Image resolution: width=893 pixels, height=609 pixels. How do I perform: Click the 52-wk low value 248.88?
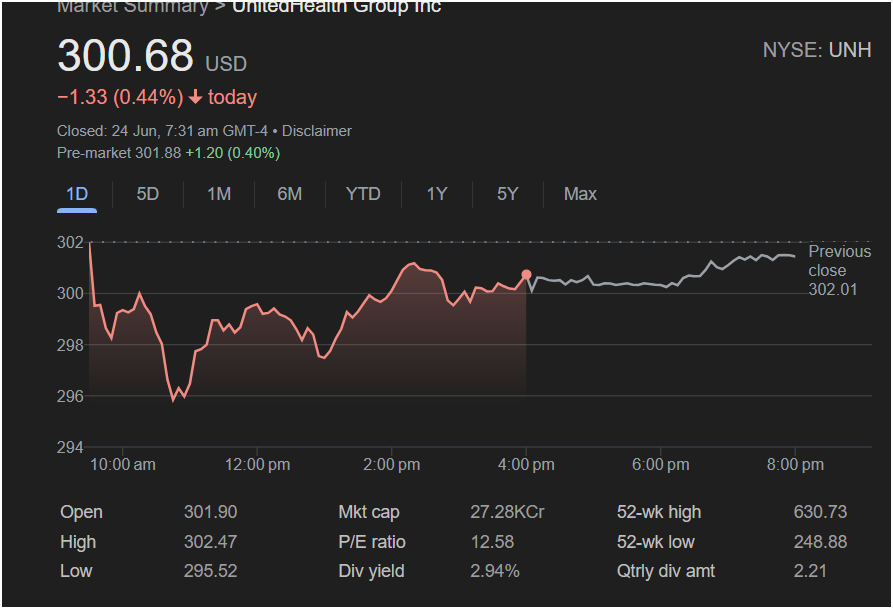click(820, 542)
